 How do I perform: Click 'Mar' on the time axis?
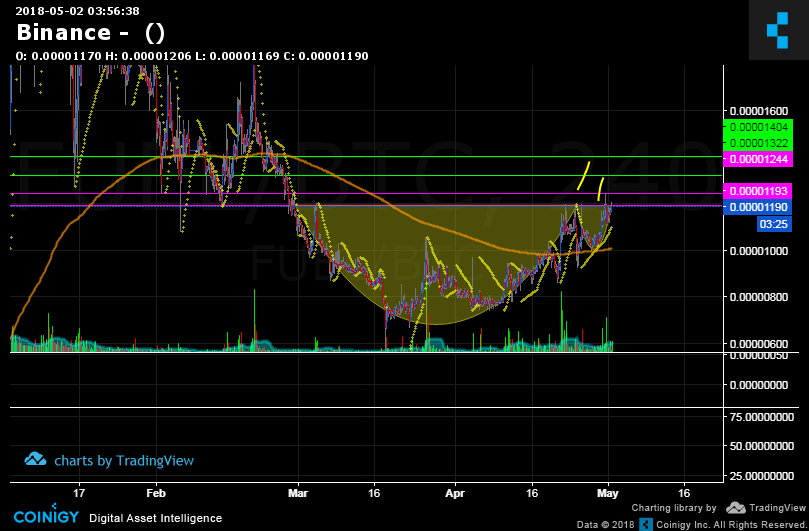298,493
